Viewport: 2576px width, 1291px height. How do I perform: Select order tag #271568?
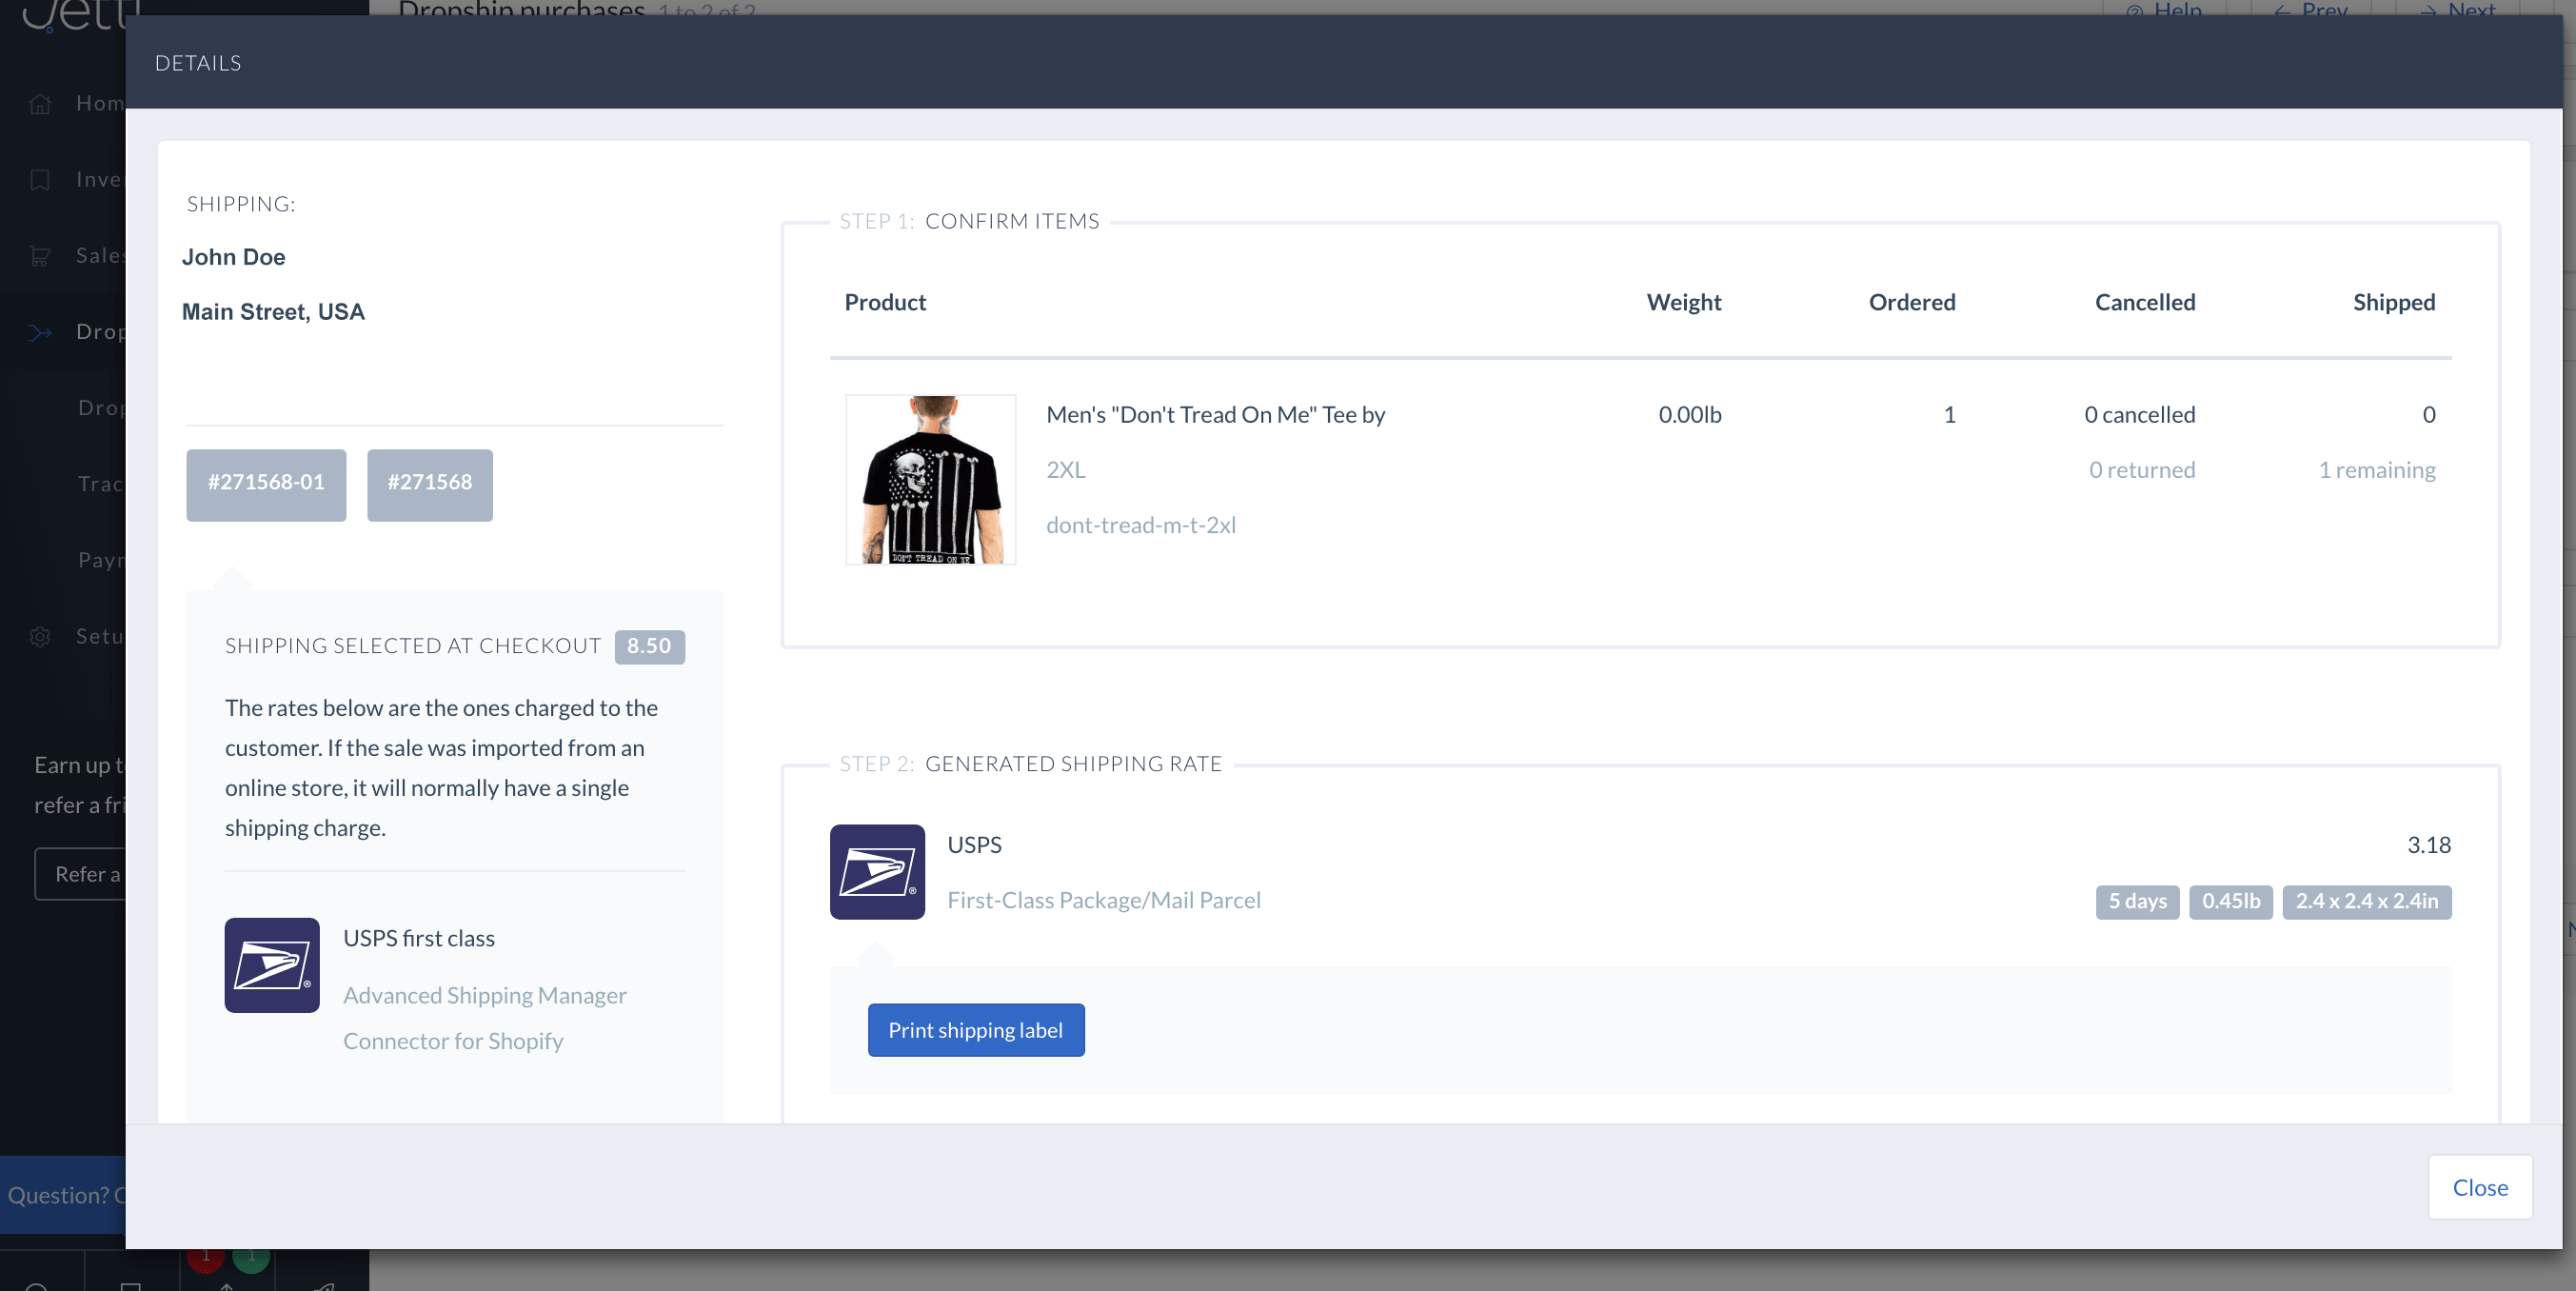point(429,483)
